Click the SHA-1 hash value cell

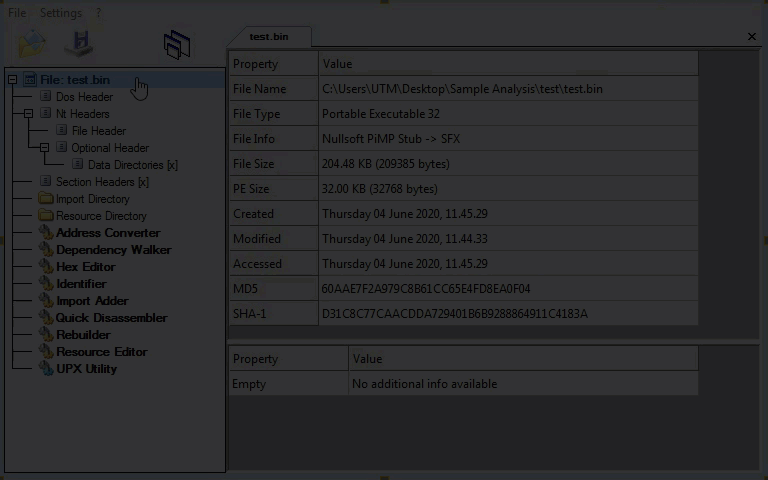coord(508,313)
